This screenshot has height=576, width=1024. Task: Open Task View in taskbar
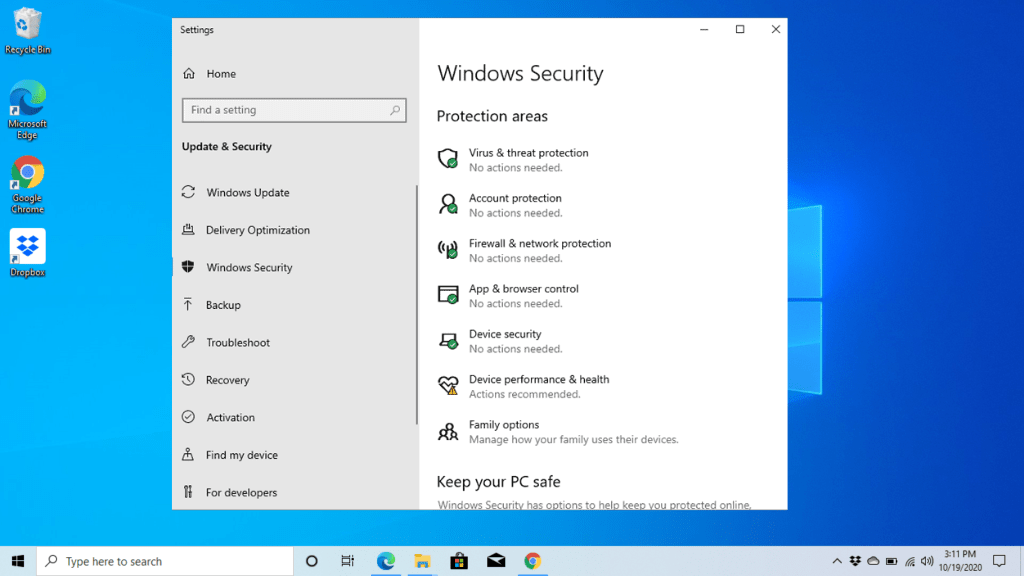tap(347, 561)
